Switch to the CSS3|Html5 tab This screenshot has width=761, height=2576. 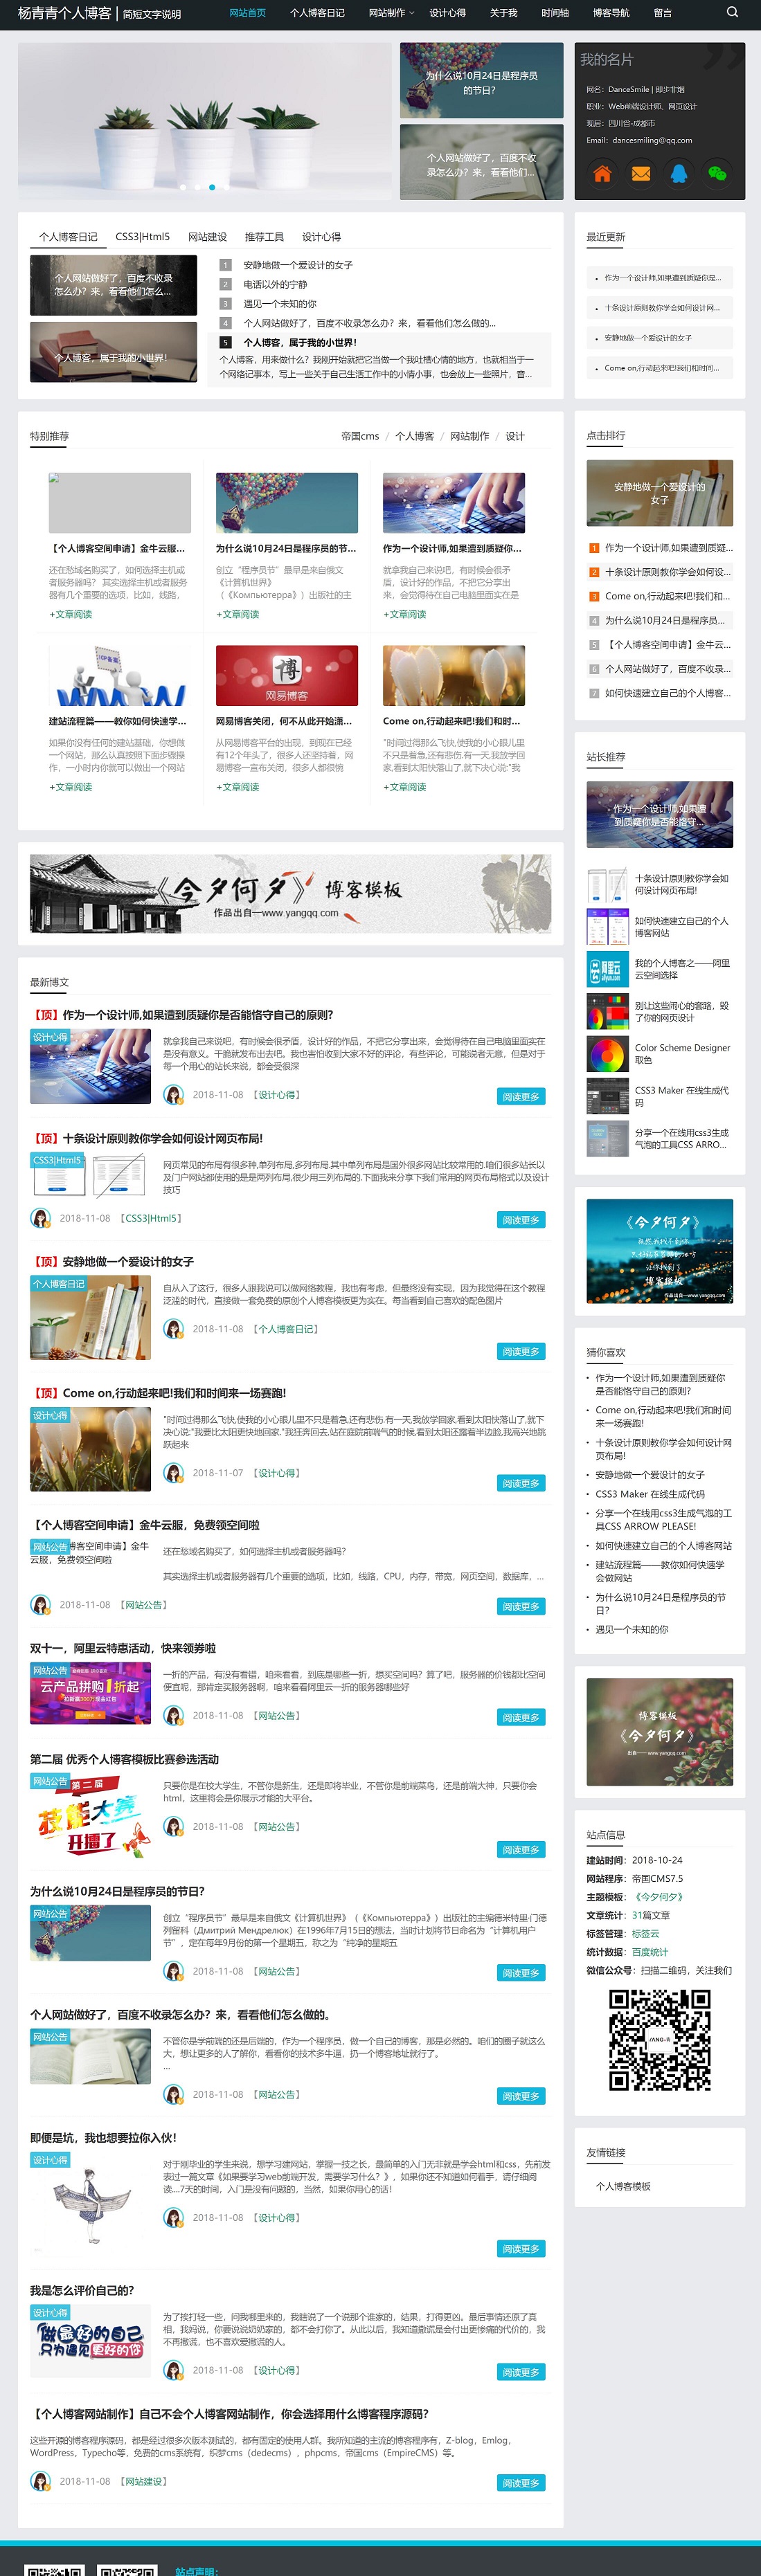[x=142, y=237]
